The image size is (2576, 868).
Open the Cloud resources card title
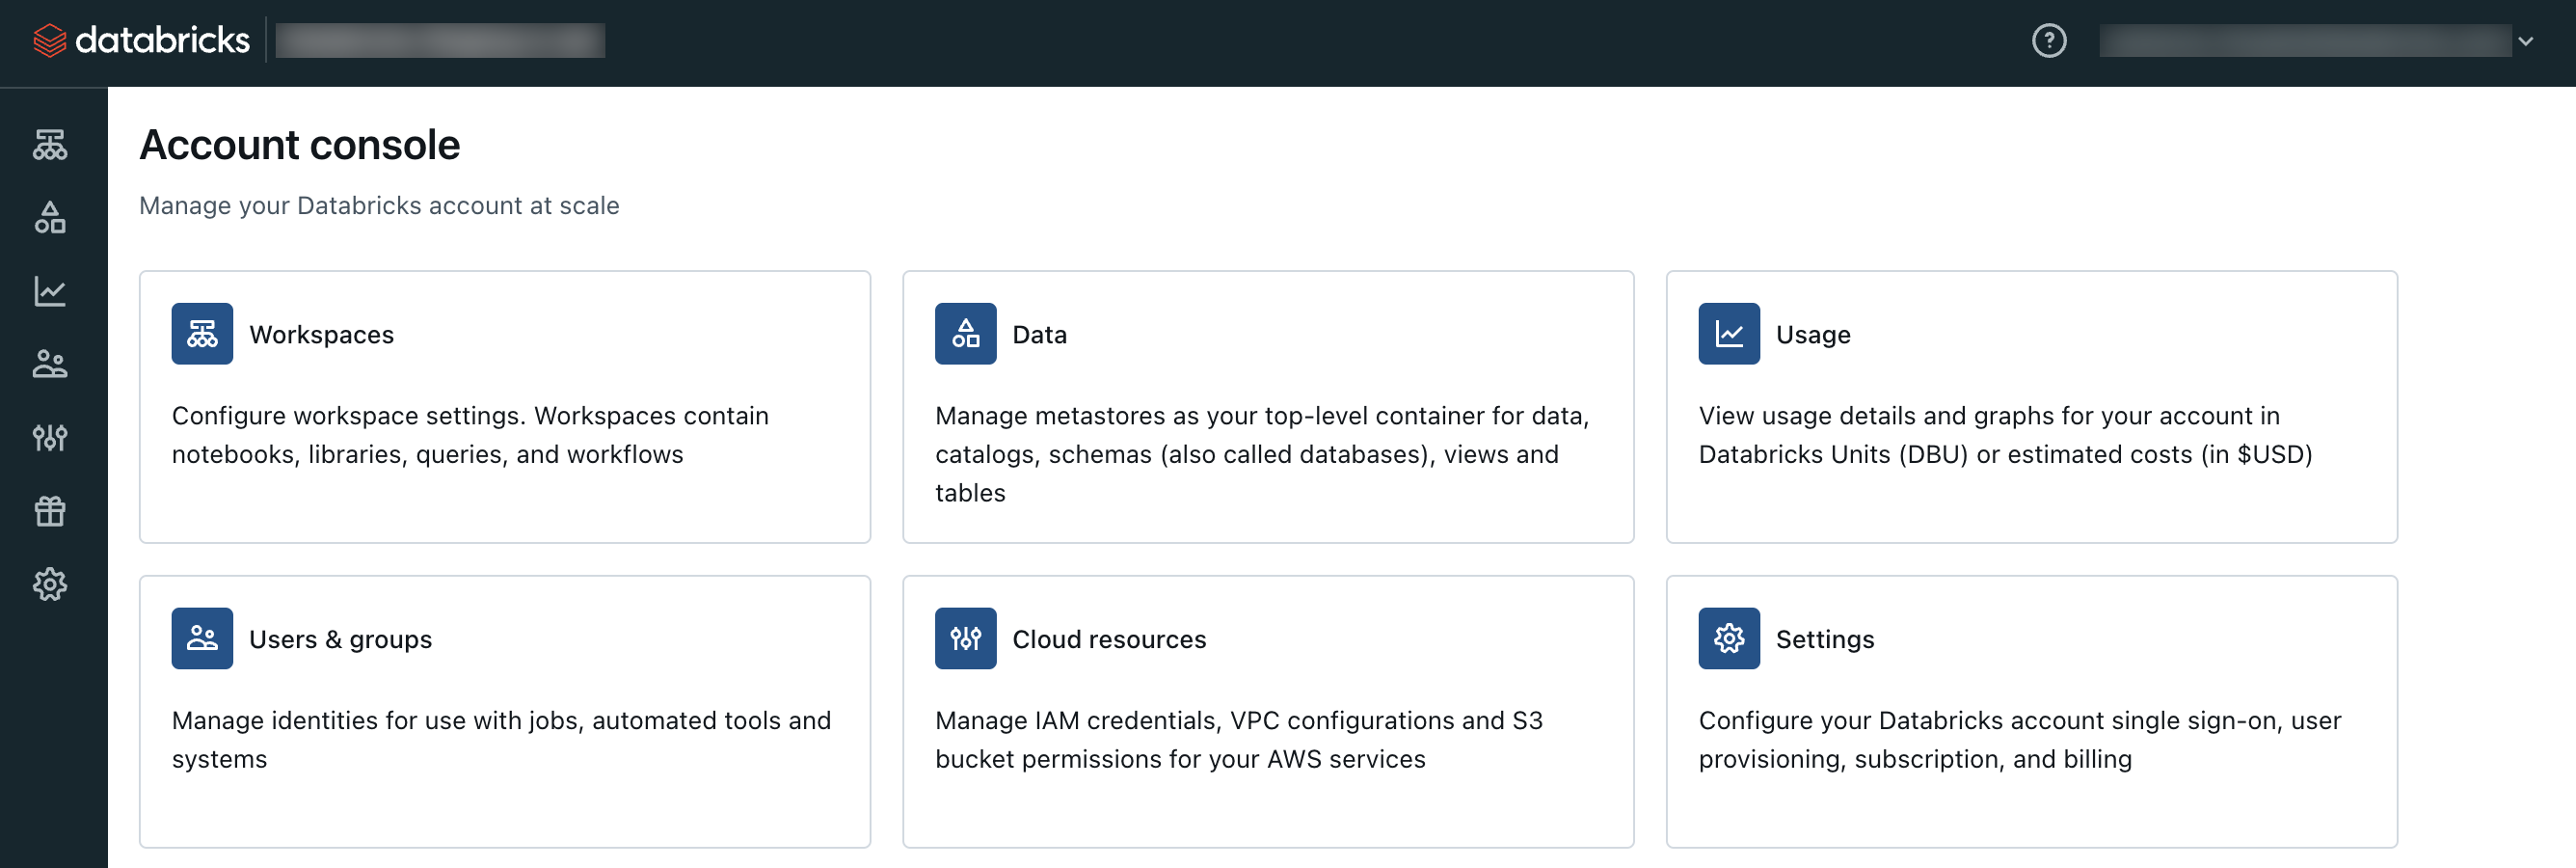click(1109, 639)
